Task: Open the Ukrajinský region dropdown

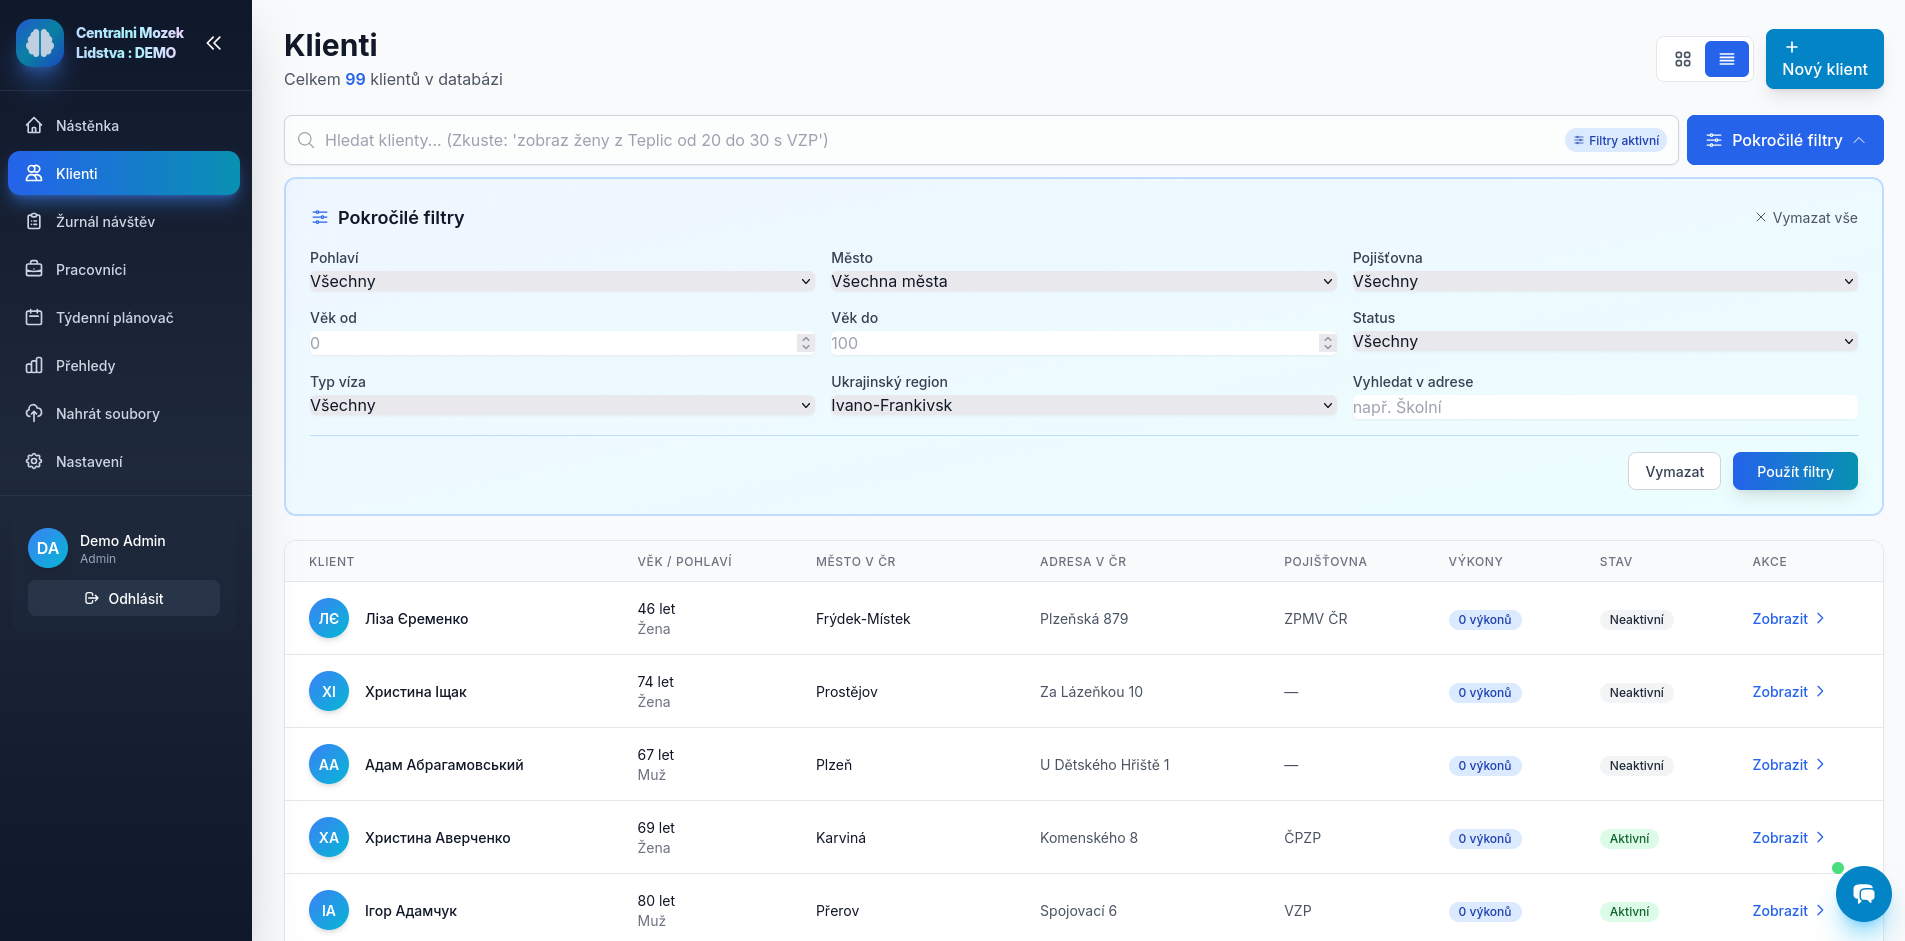Action: click(x=1082, y=406)
